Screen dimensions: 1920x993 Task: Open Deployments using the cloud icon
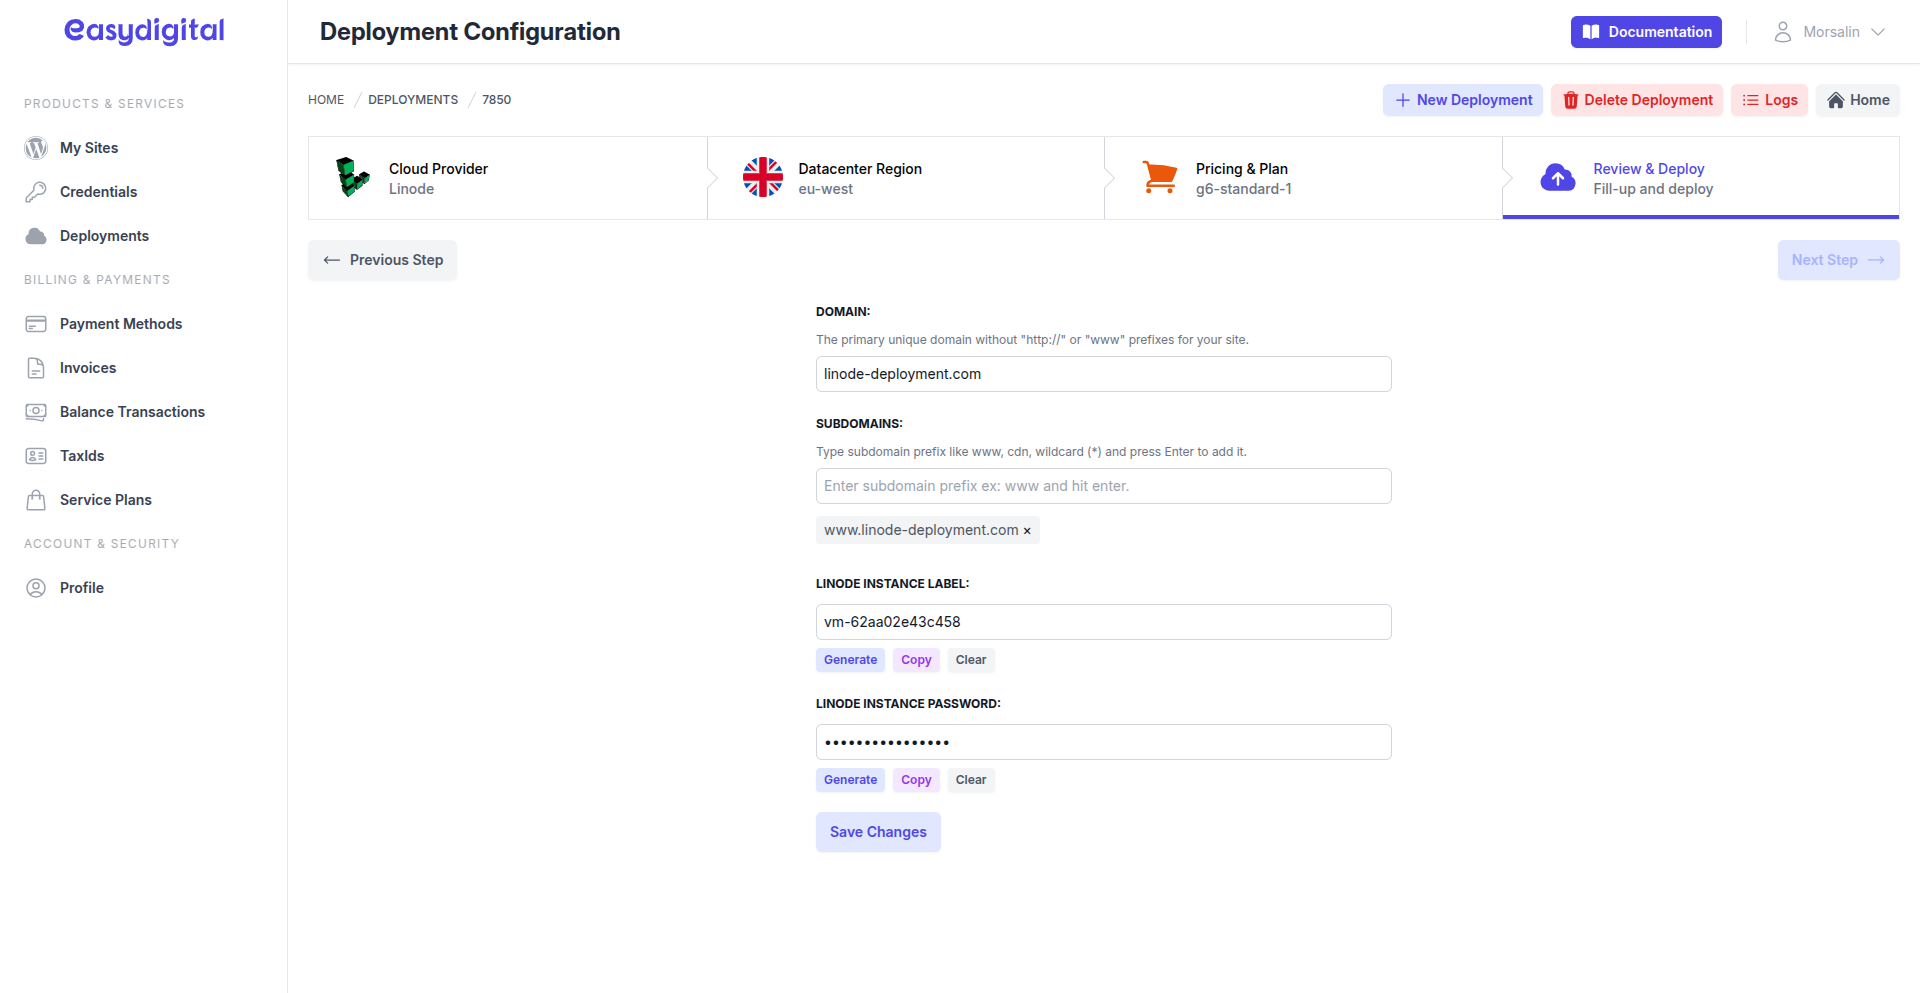pos(36,236)
